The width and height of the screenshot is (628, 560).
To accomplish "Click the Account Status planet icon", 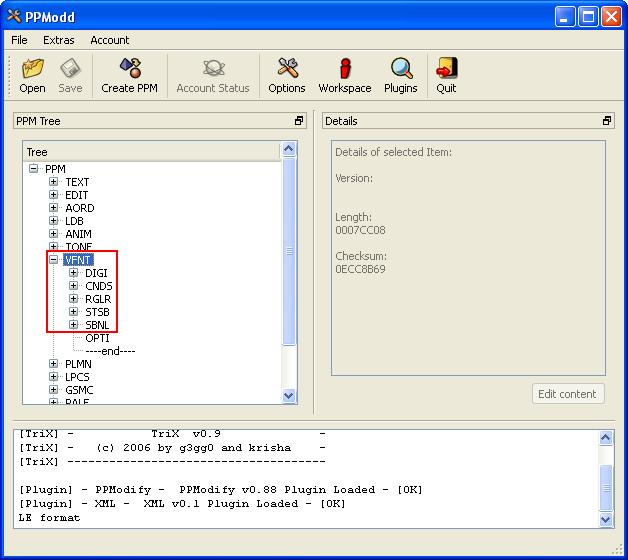I will coord(213,68).
